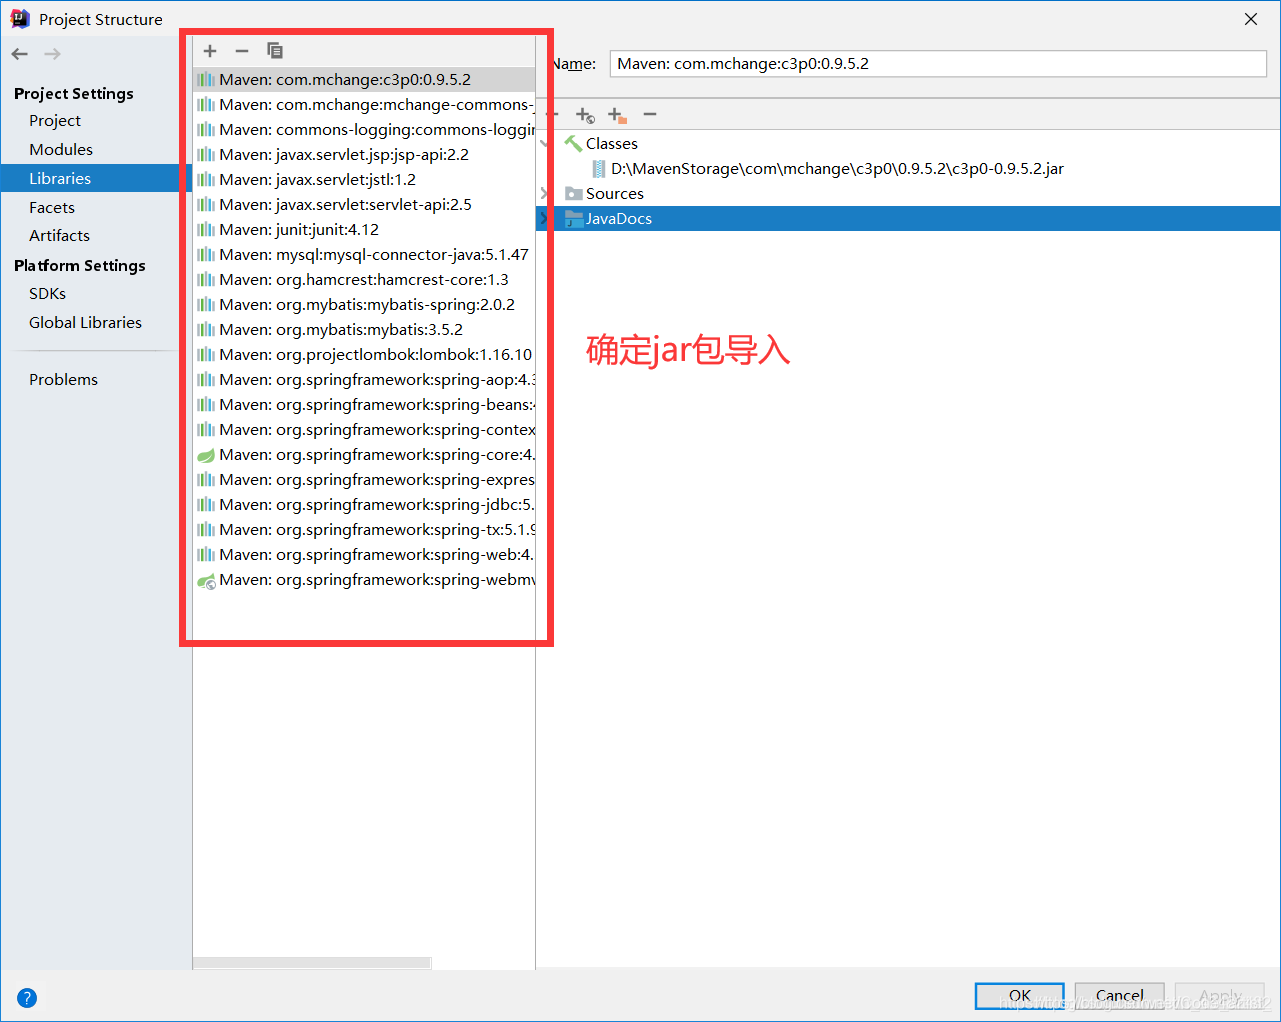Select Maven: spring-webmvc library

364,580
